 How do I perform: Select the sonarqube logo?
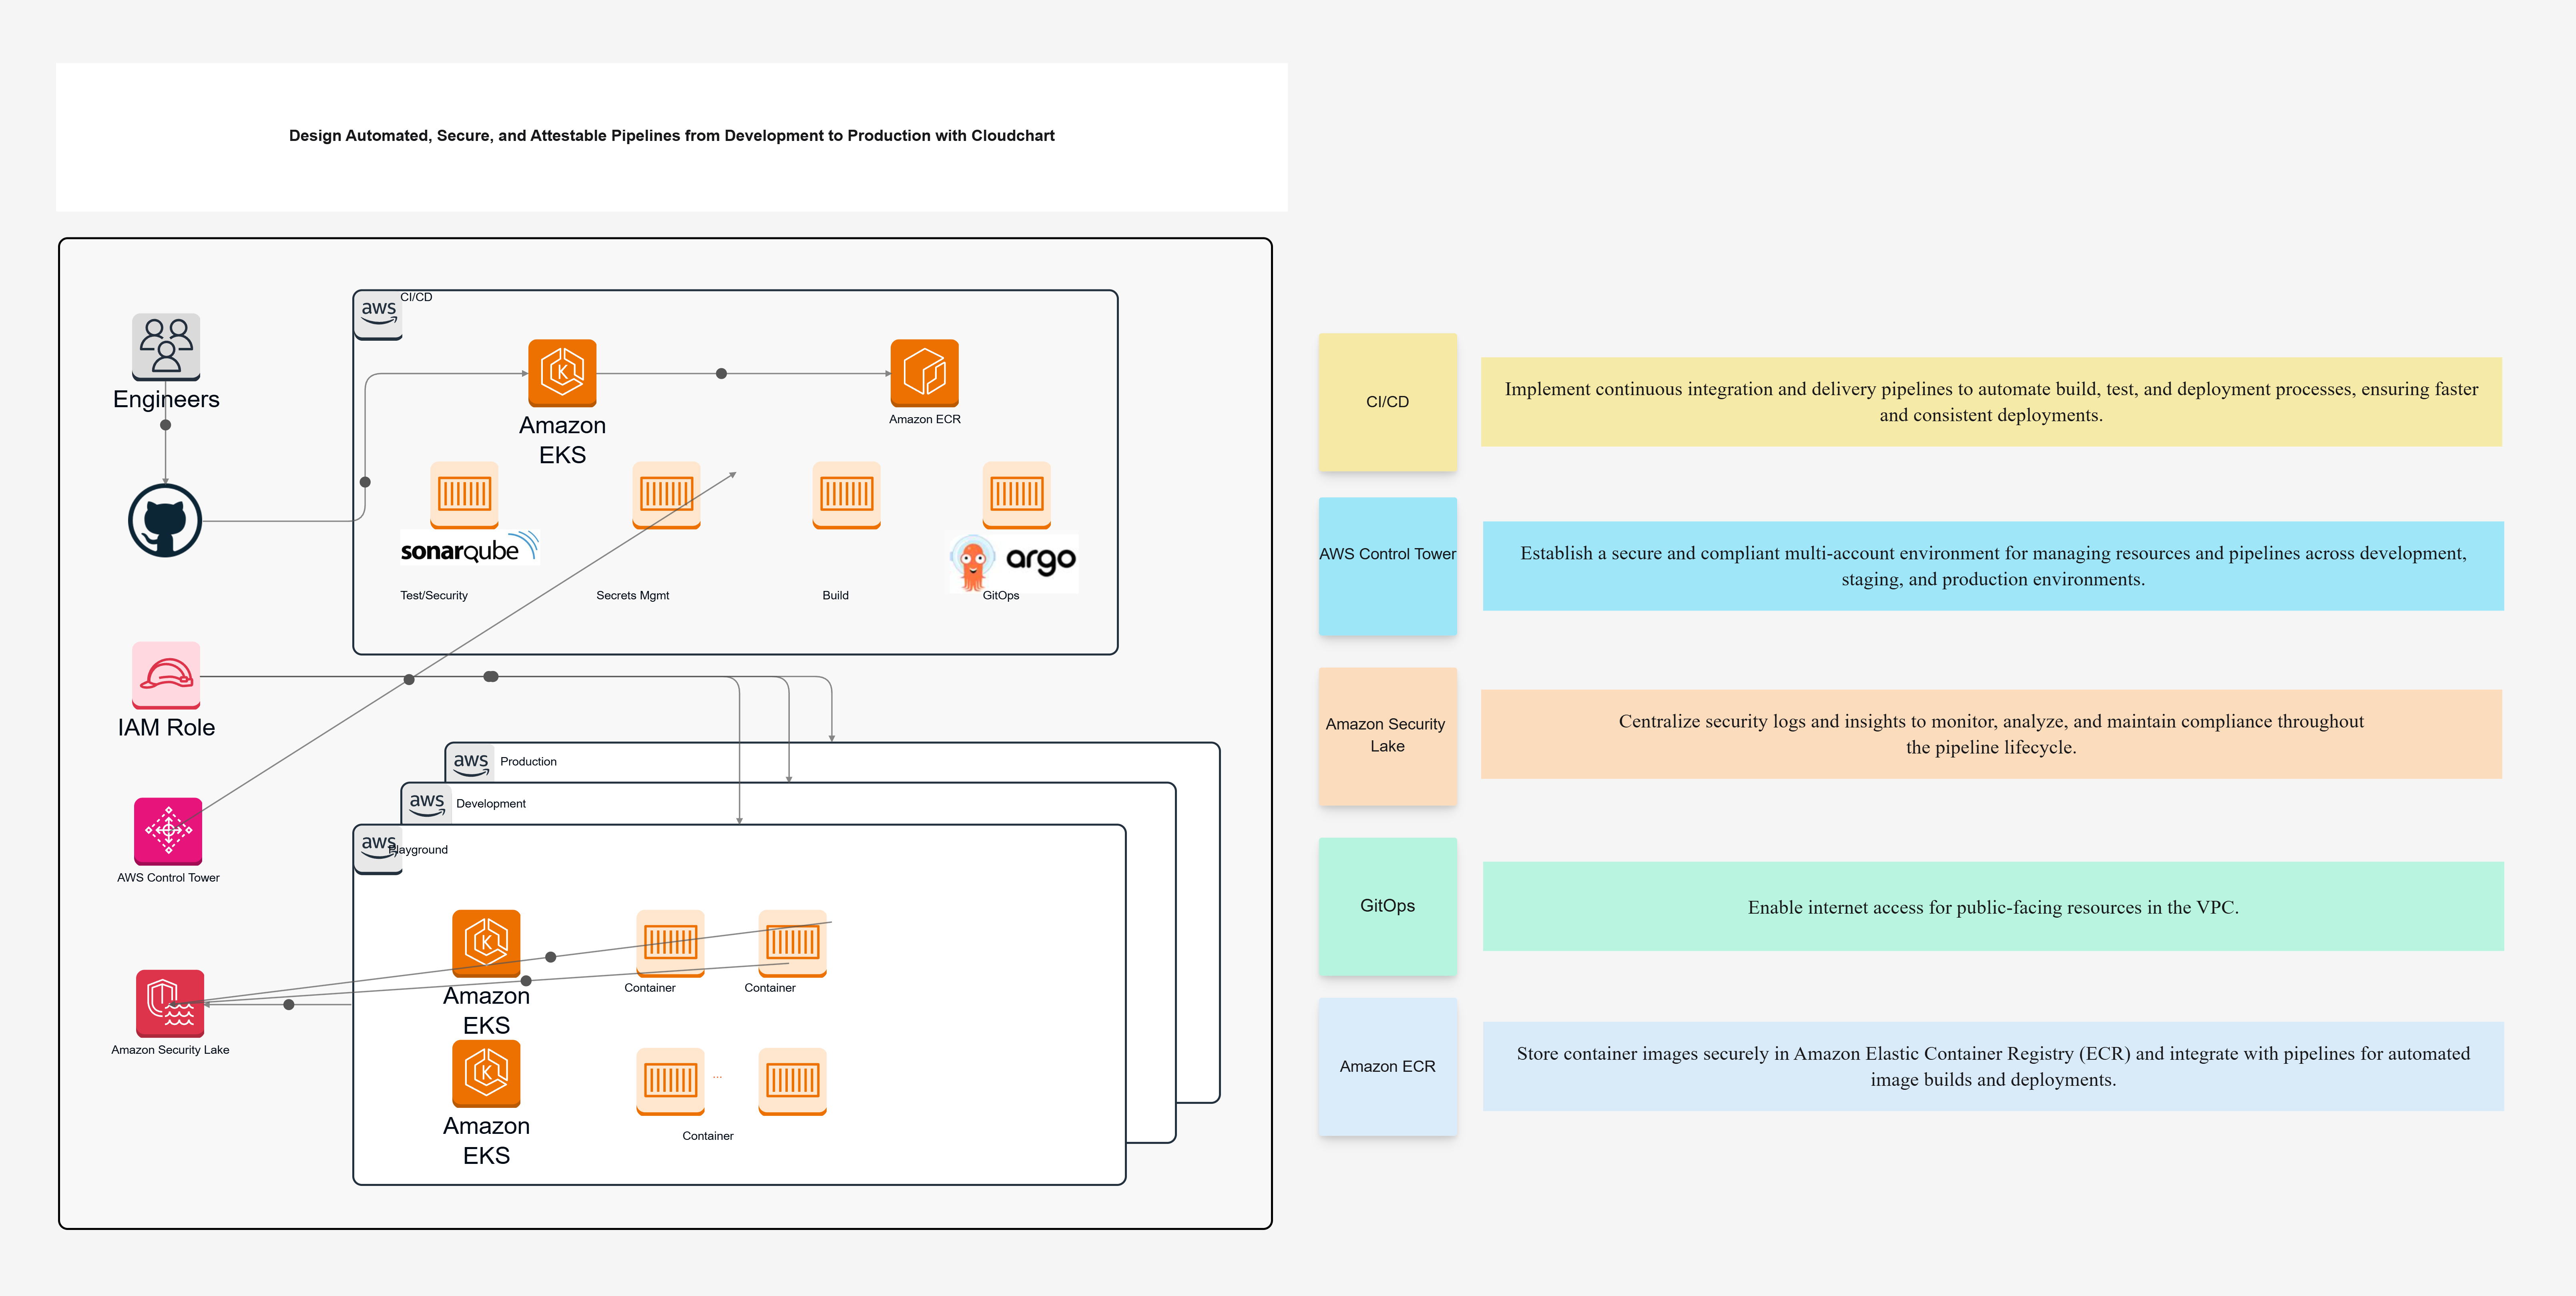pos(470,548)
